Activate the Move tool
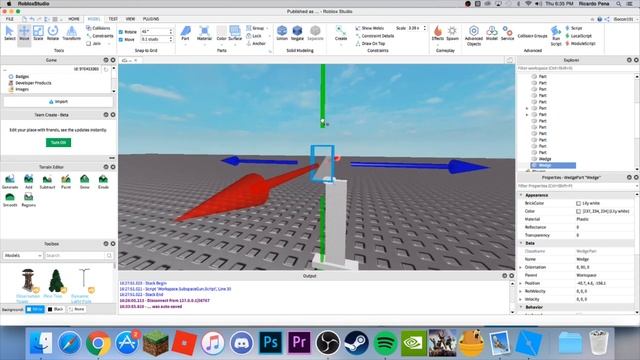This screenshot has width=640, height=360. coord(24,33)
